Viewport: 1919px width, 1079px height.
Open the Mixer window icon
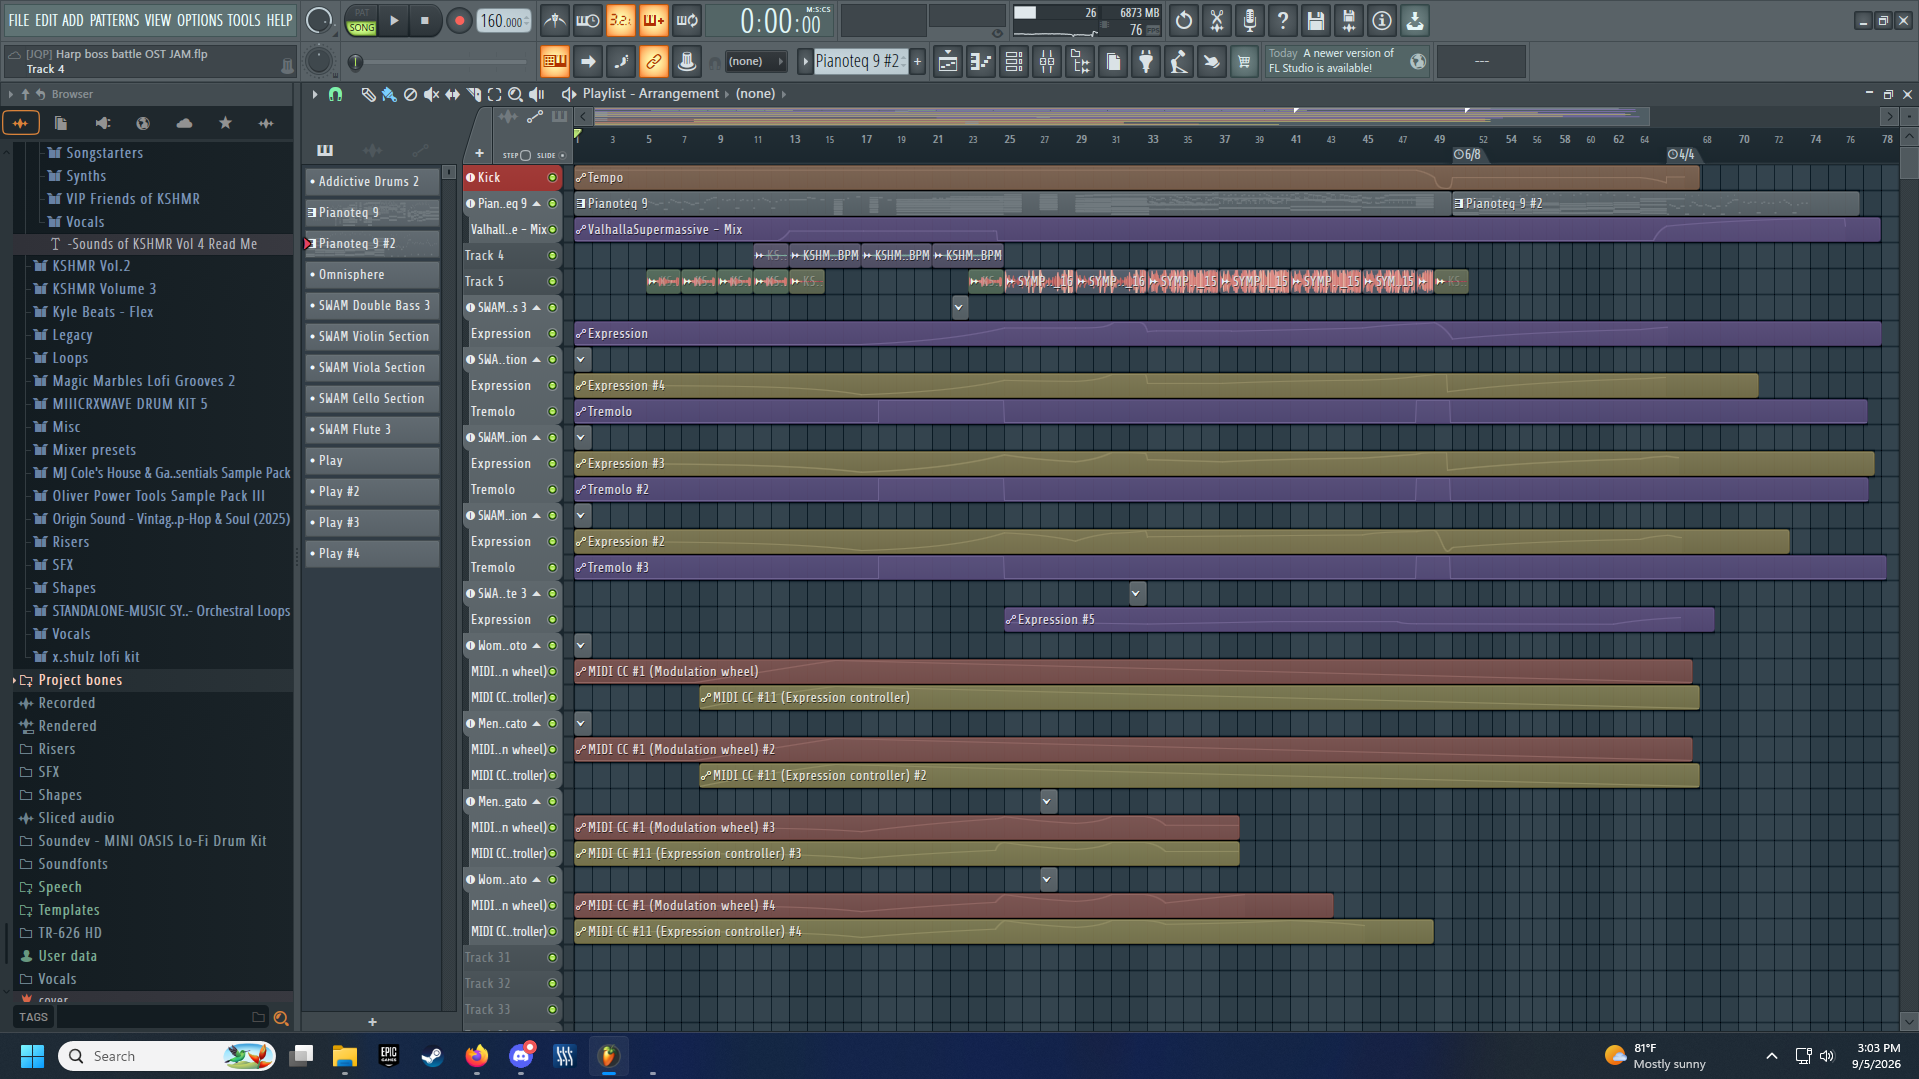(1047, 62)
